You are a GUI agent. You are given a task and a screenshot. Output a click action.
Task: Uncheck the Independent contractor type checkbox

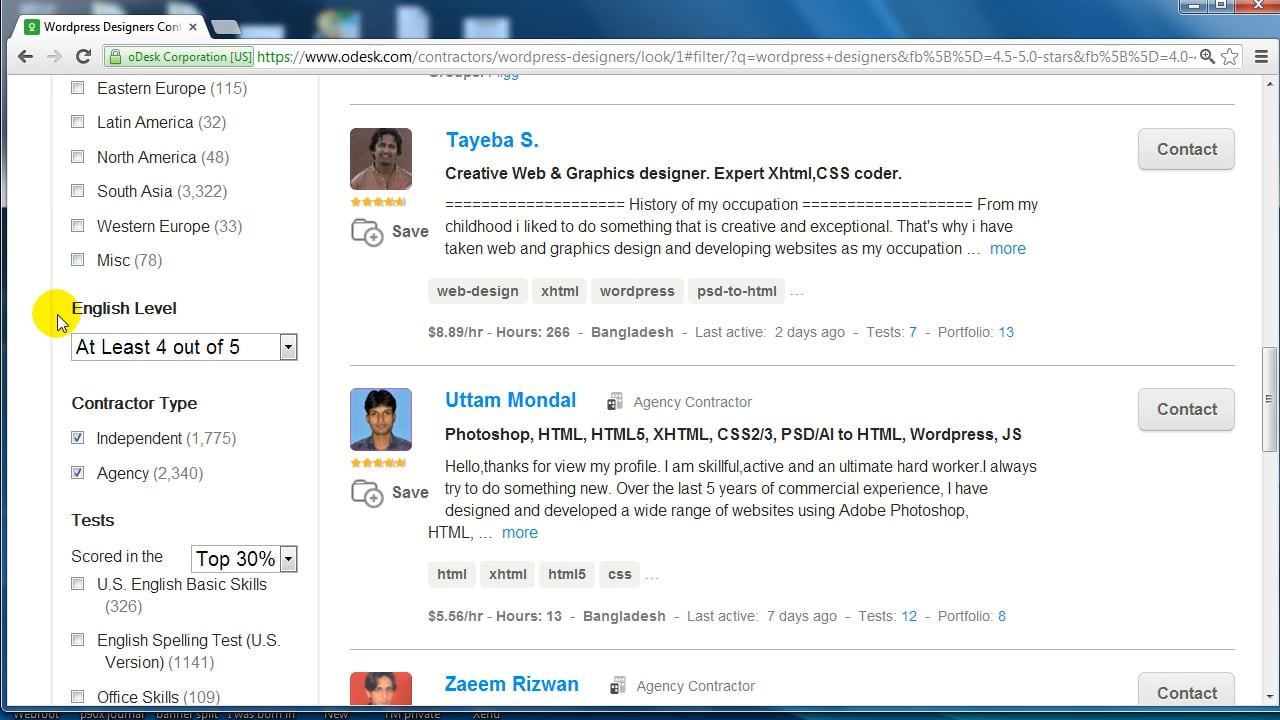(78, 438)
